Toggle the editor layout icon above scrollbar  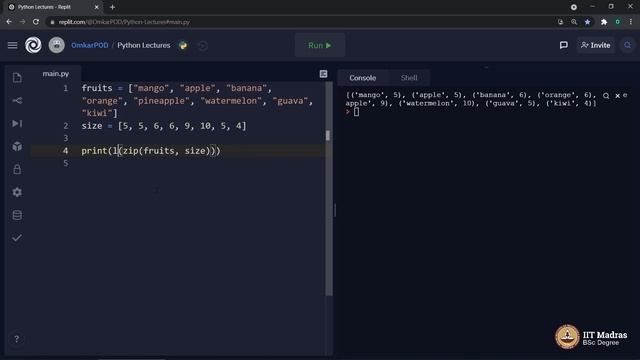tap(323, 74)
